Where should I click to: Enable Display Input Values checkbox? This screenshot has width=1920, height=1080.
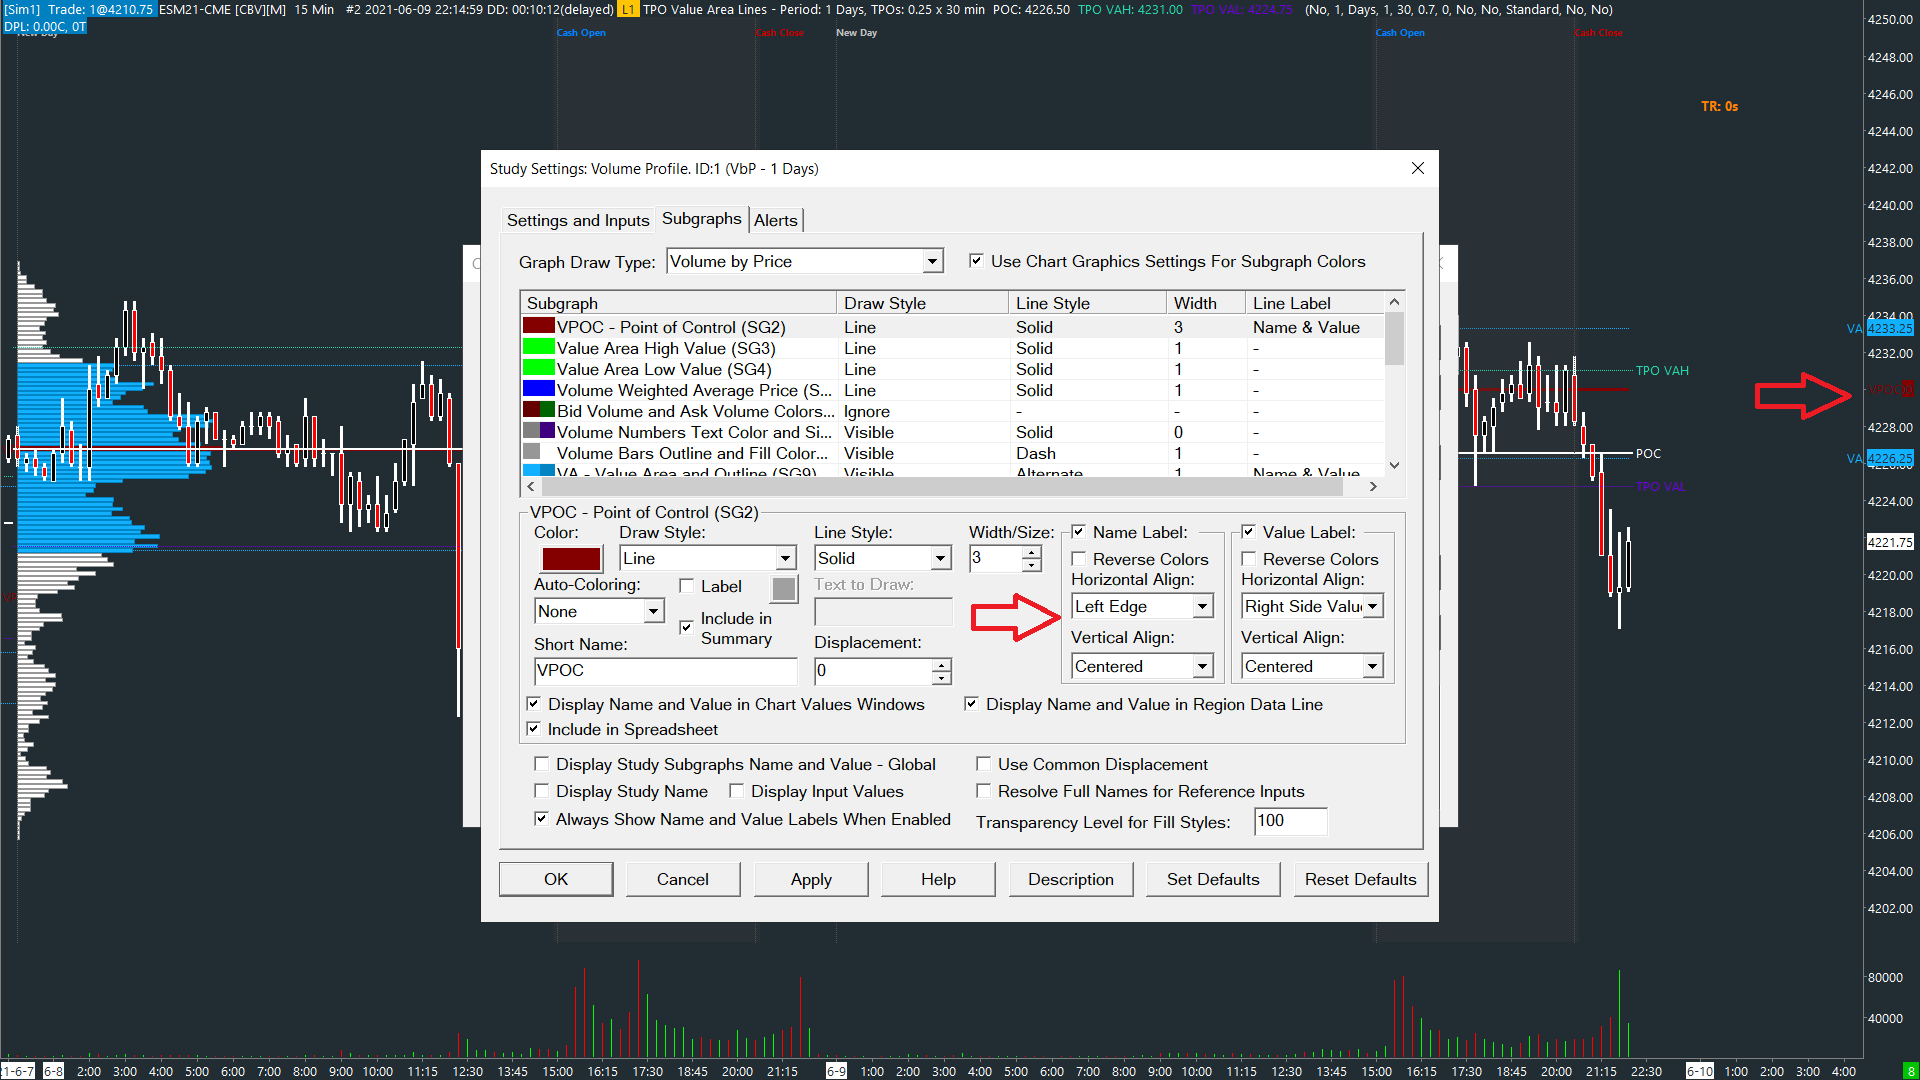[x=737, y=791]
